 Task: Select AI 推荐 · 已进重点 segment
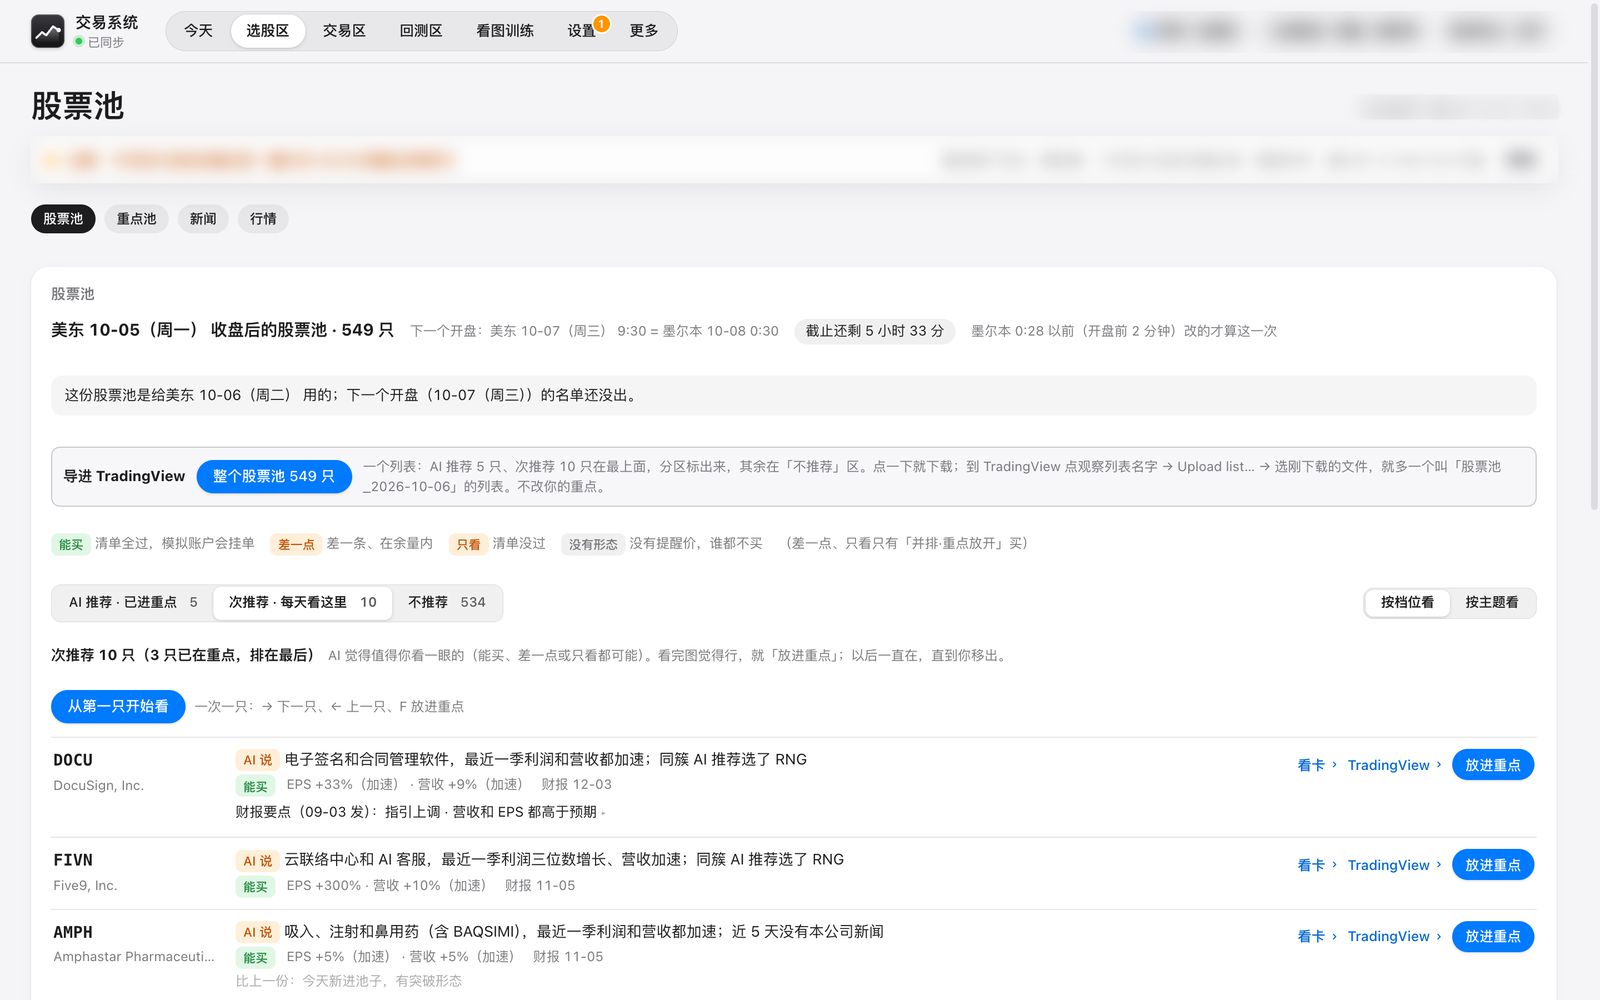(x=133, y=602)
